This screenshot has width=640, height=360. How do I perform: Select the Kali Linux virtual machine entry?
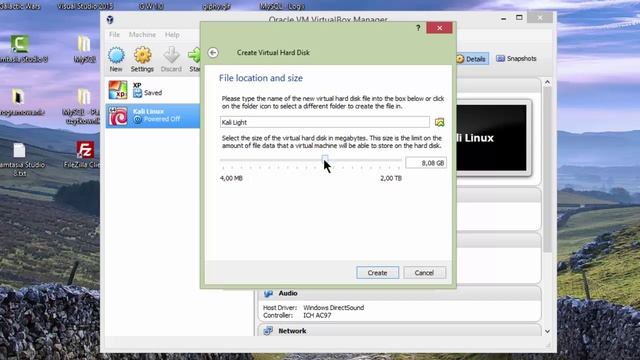tap(153, 116)
